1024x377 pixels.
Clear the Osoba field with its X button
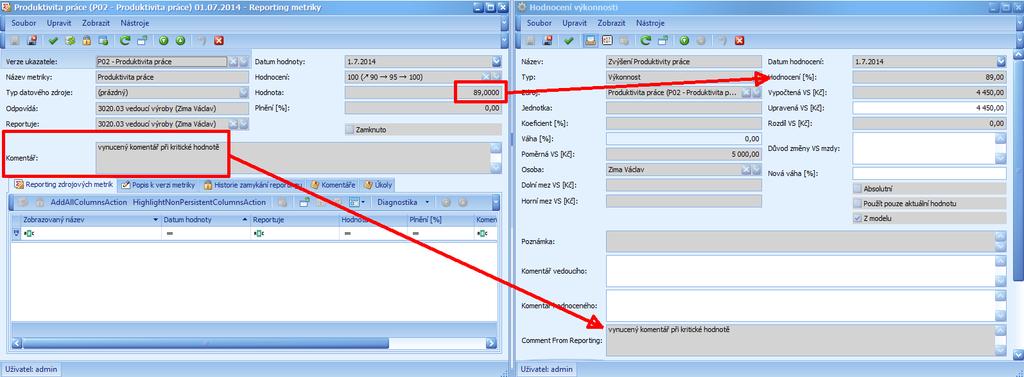tap(746, 170)
